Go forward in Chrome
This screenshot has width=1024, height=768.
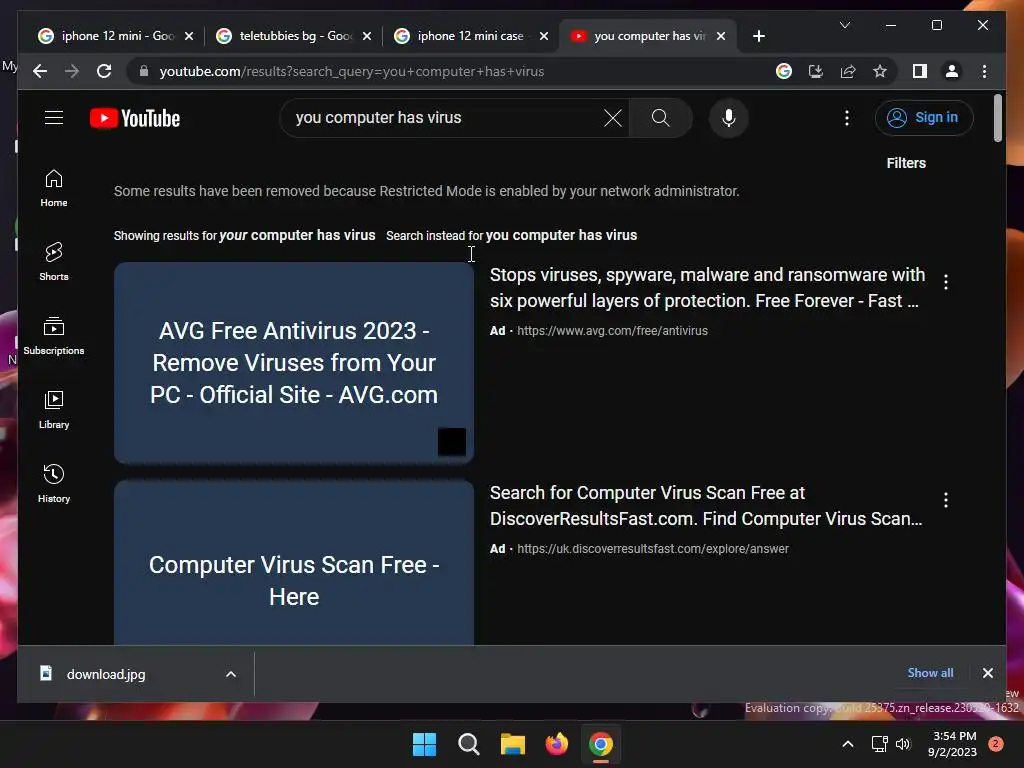click(x=72, y=71)
